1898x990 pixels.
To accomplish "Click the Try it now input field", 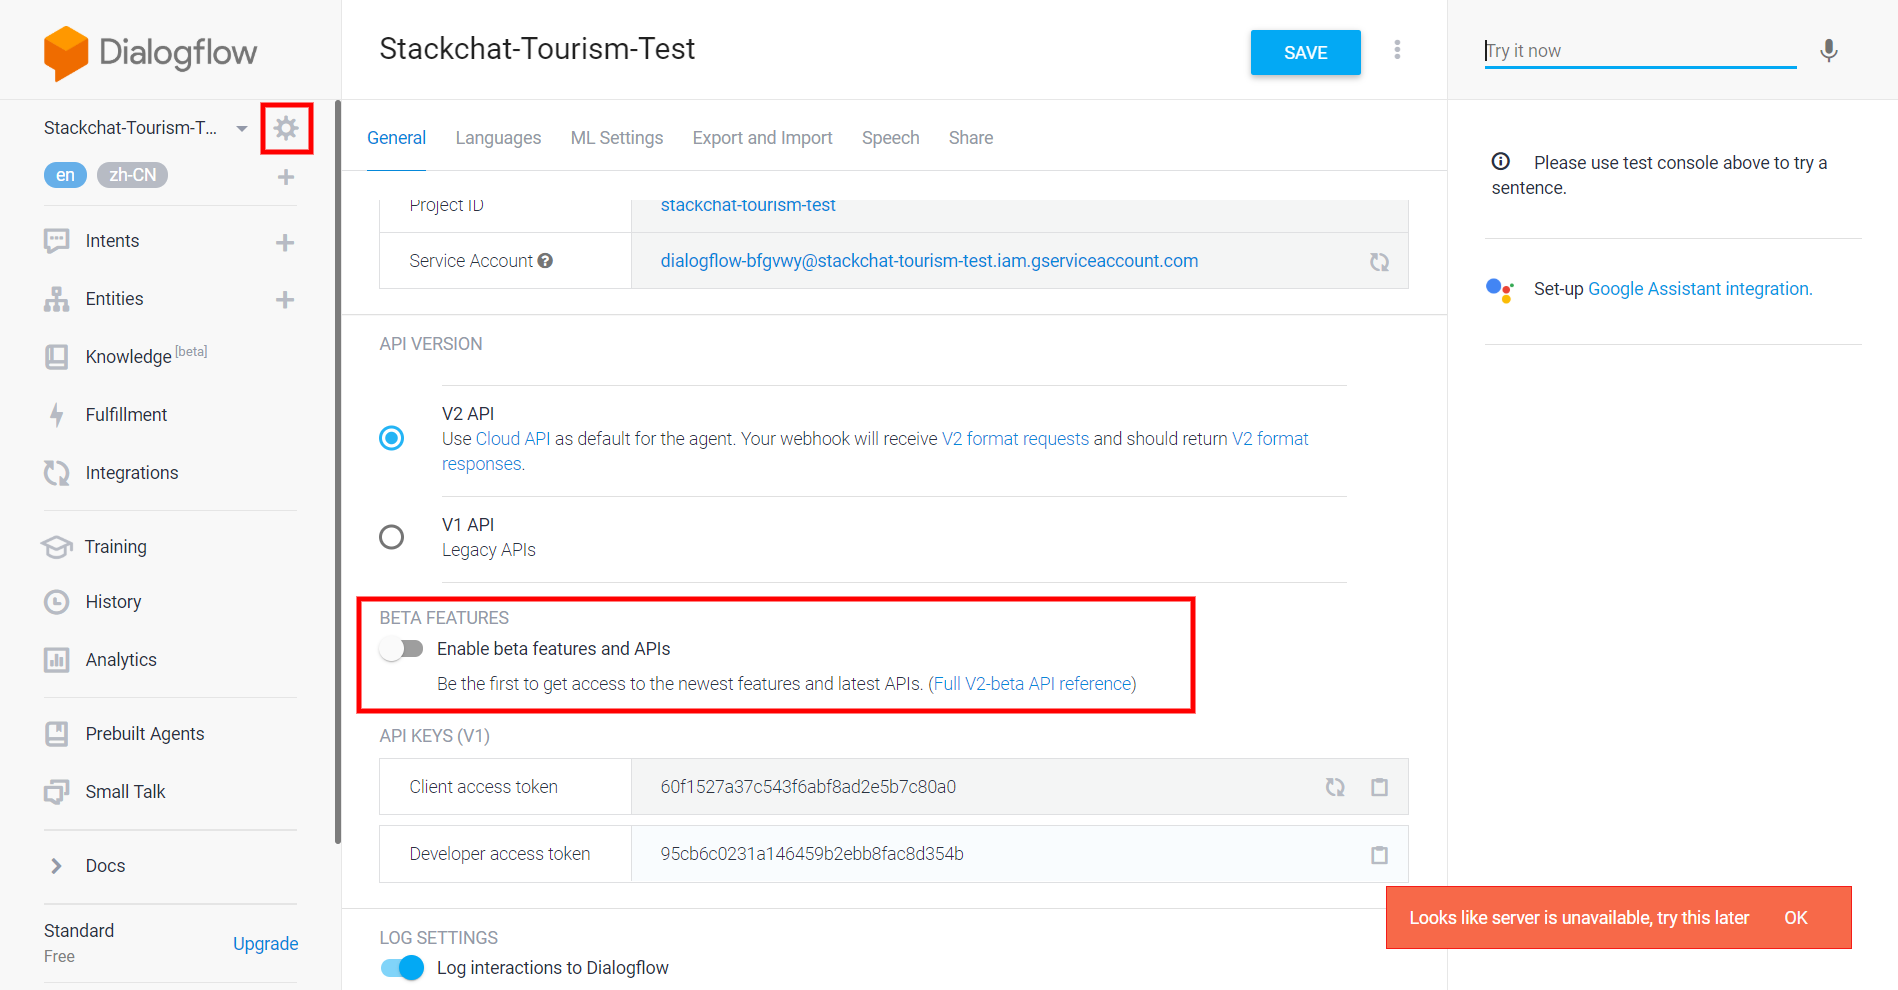I will (x=1640, y=51).
